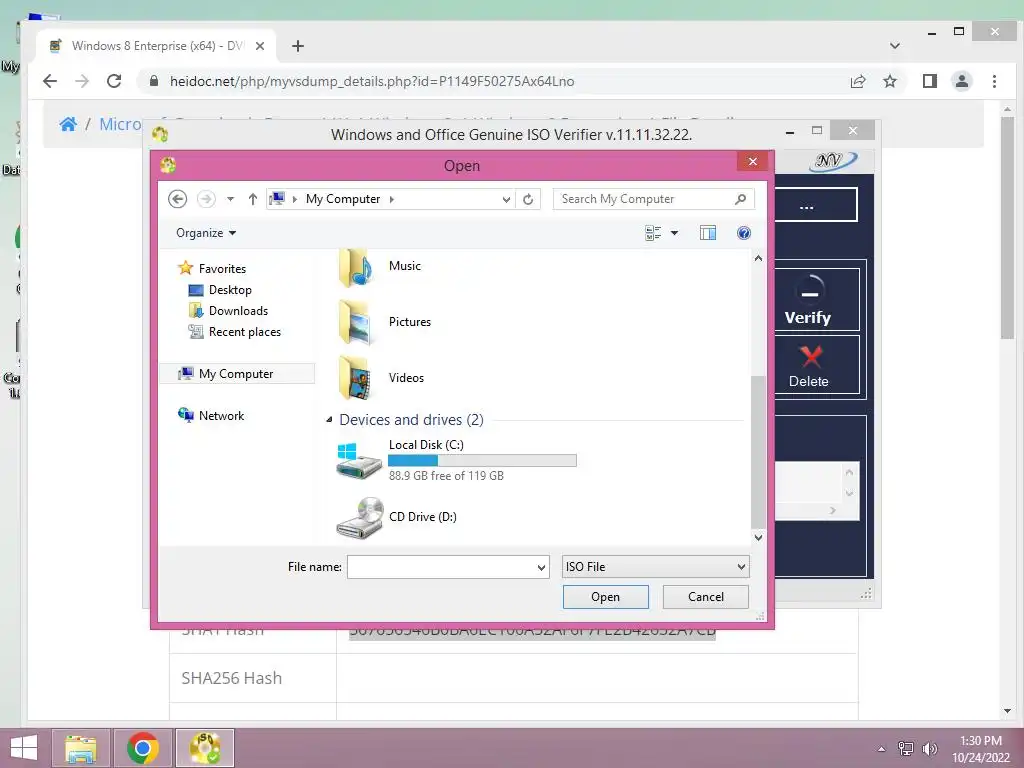Select the Music folder icon
The height and width of the screenshot is (768, 1024).
click(356, 268)
